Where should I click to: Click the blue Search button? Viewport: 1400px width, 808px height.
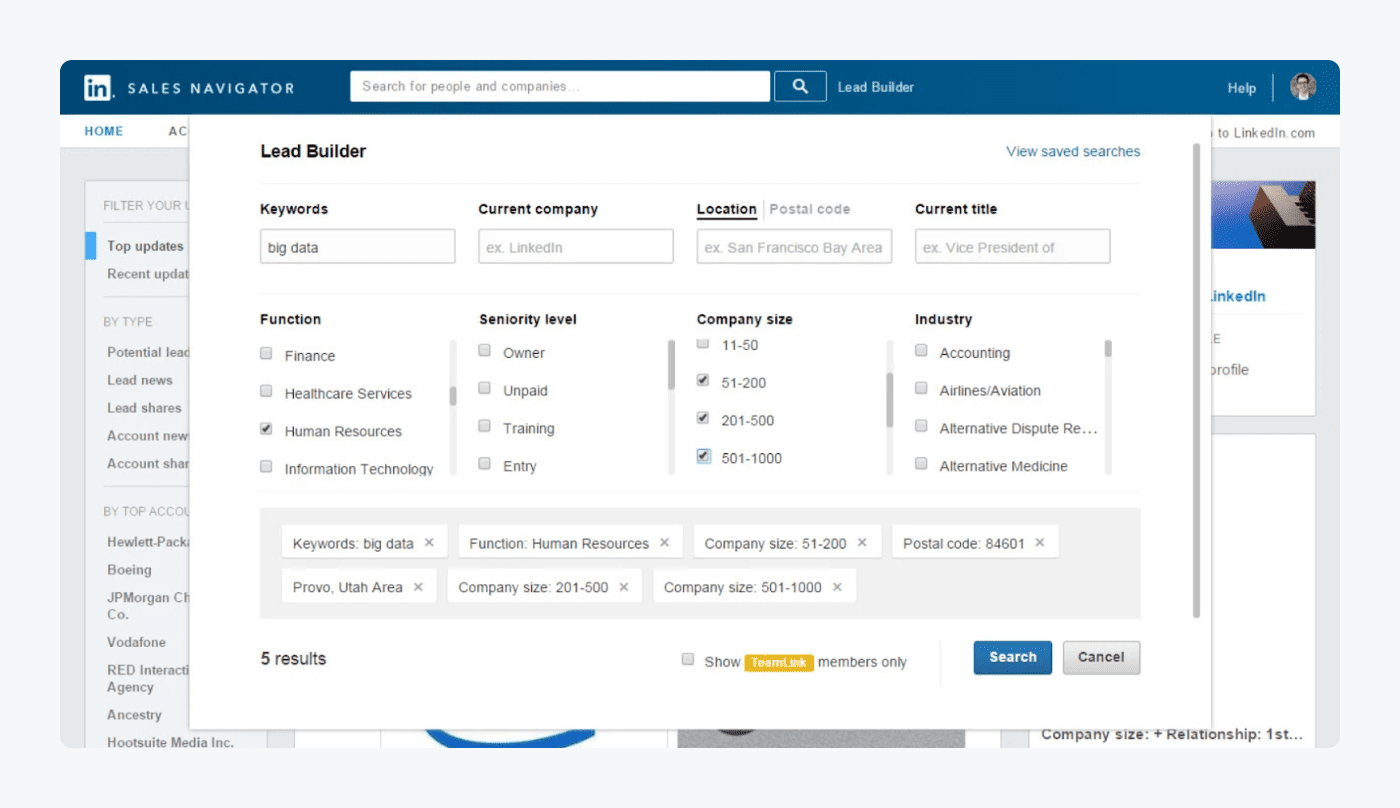(x=1012, y=657)
